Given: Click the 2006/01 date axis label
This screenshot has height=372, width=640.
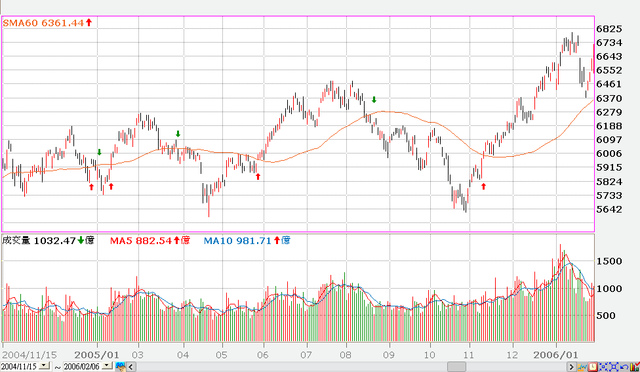Looking at the screenshot, I should click(556, 355).
